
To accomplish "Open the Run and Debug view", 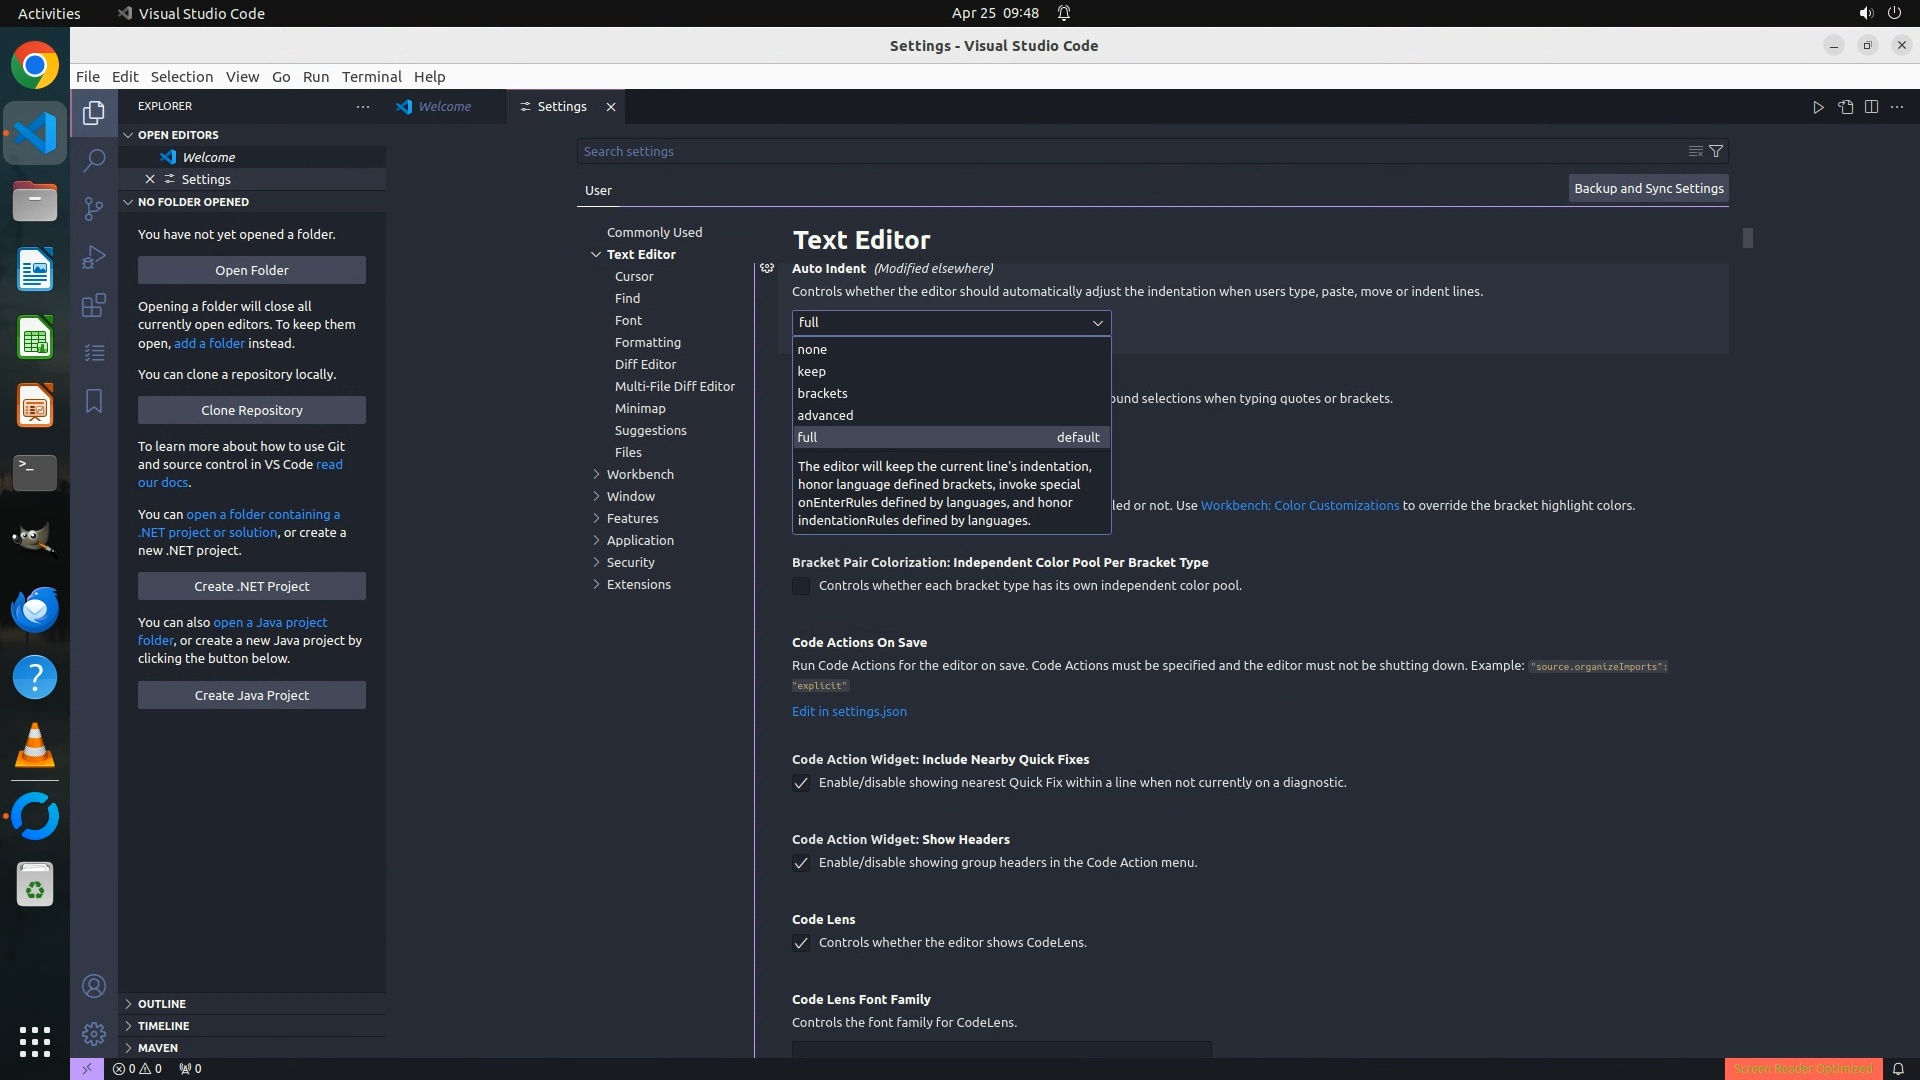I will click(x=94, y=257).
